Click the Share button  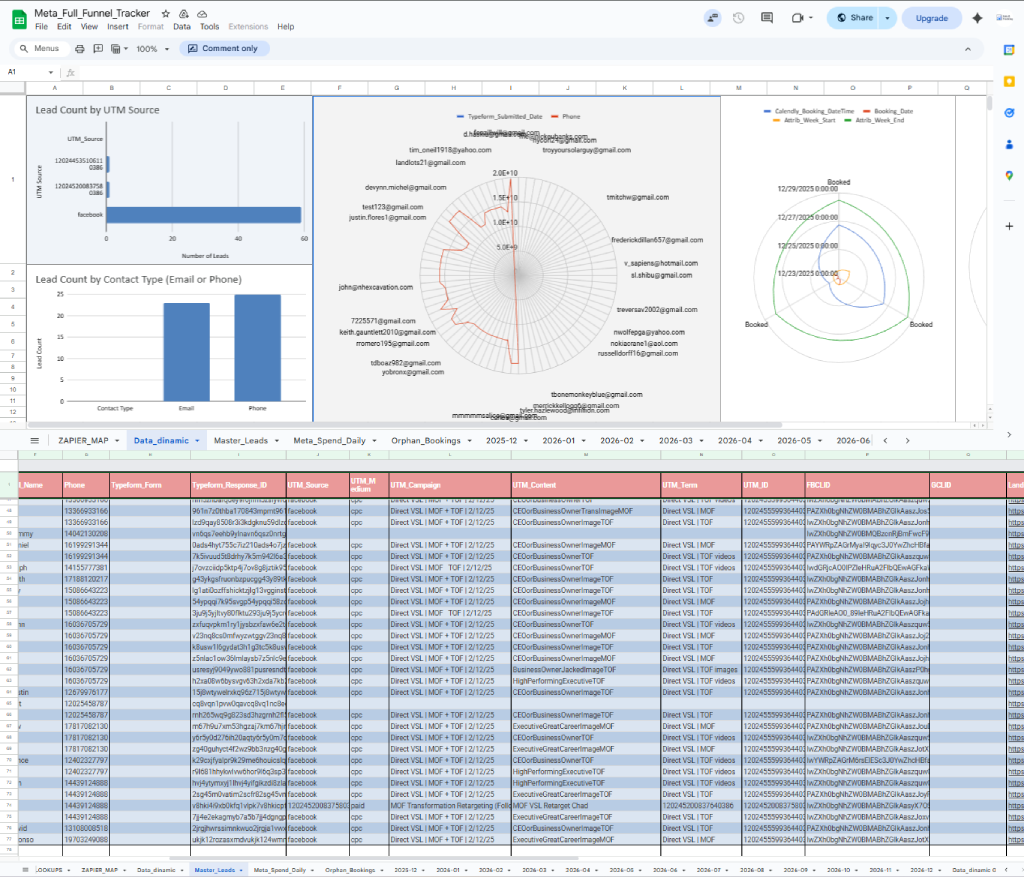point(858,18)
